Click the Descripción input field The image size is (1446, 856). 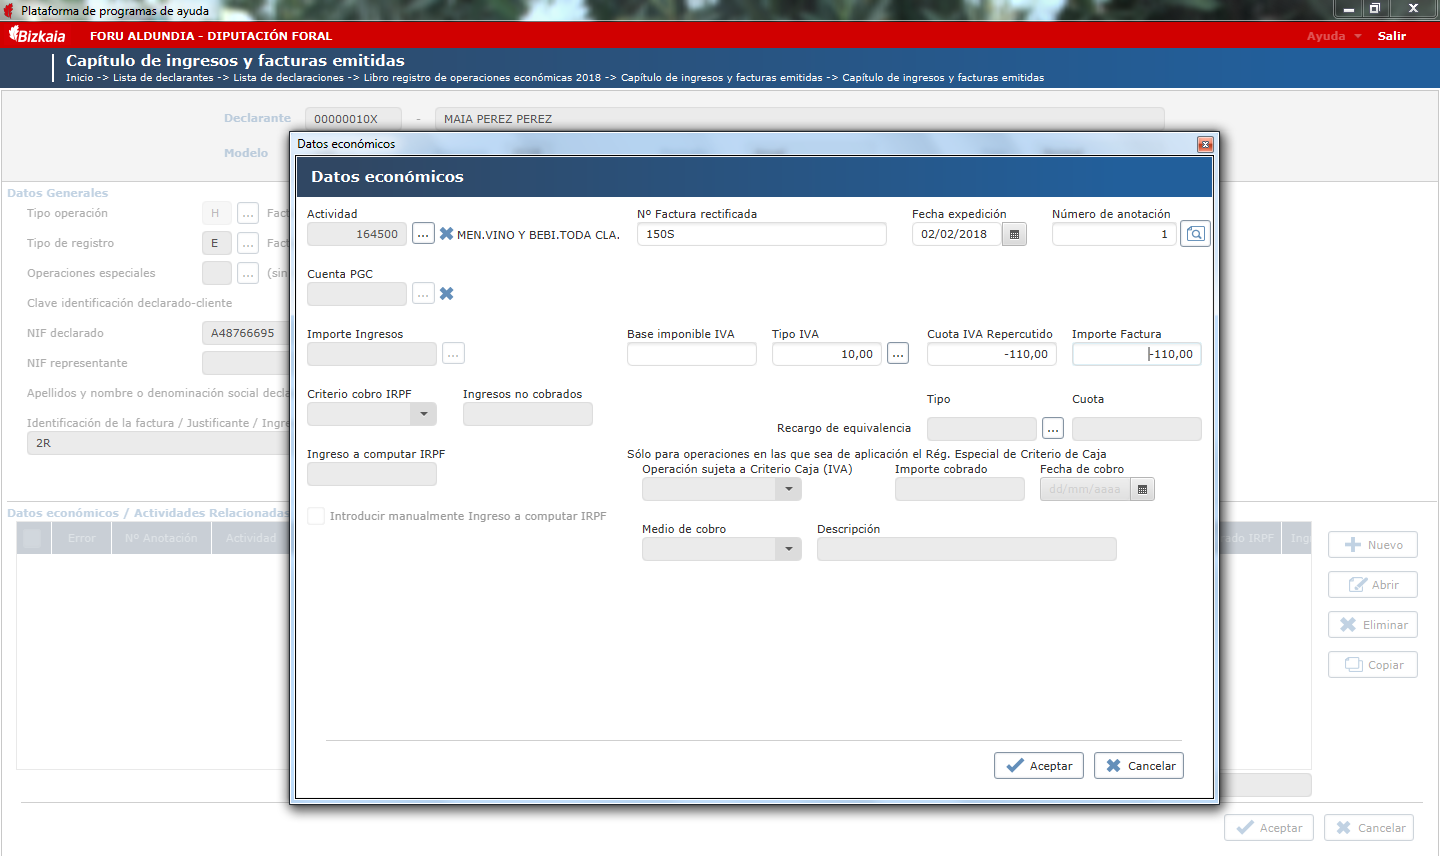pyautogui.click(x=967, y=549)
